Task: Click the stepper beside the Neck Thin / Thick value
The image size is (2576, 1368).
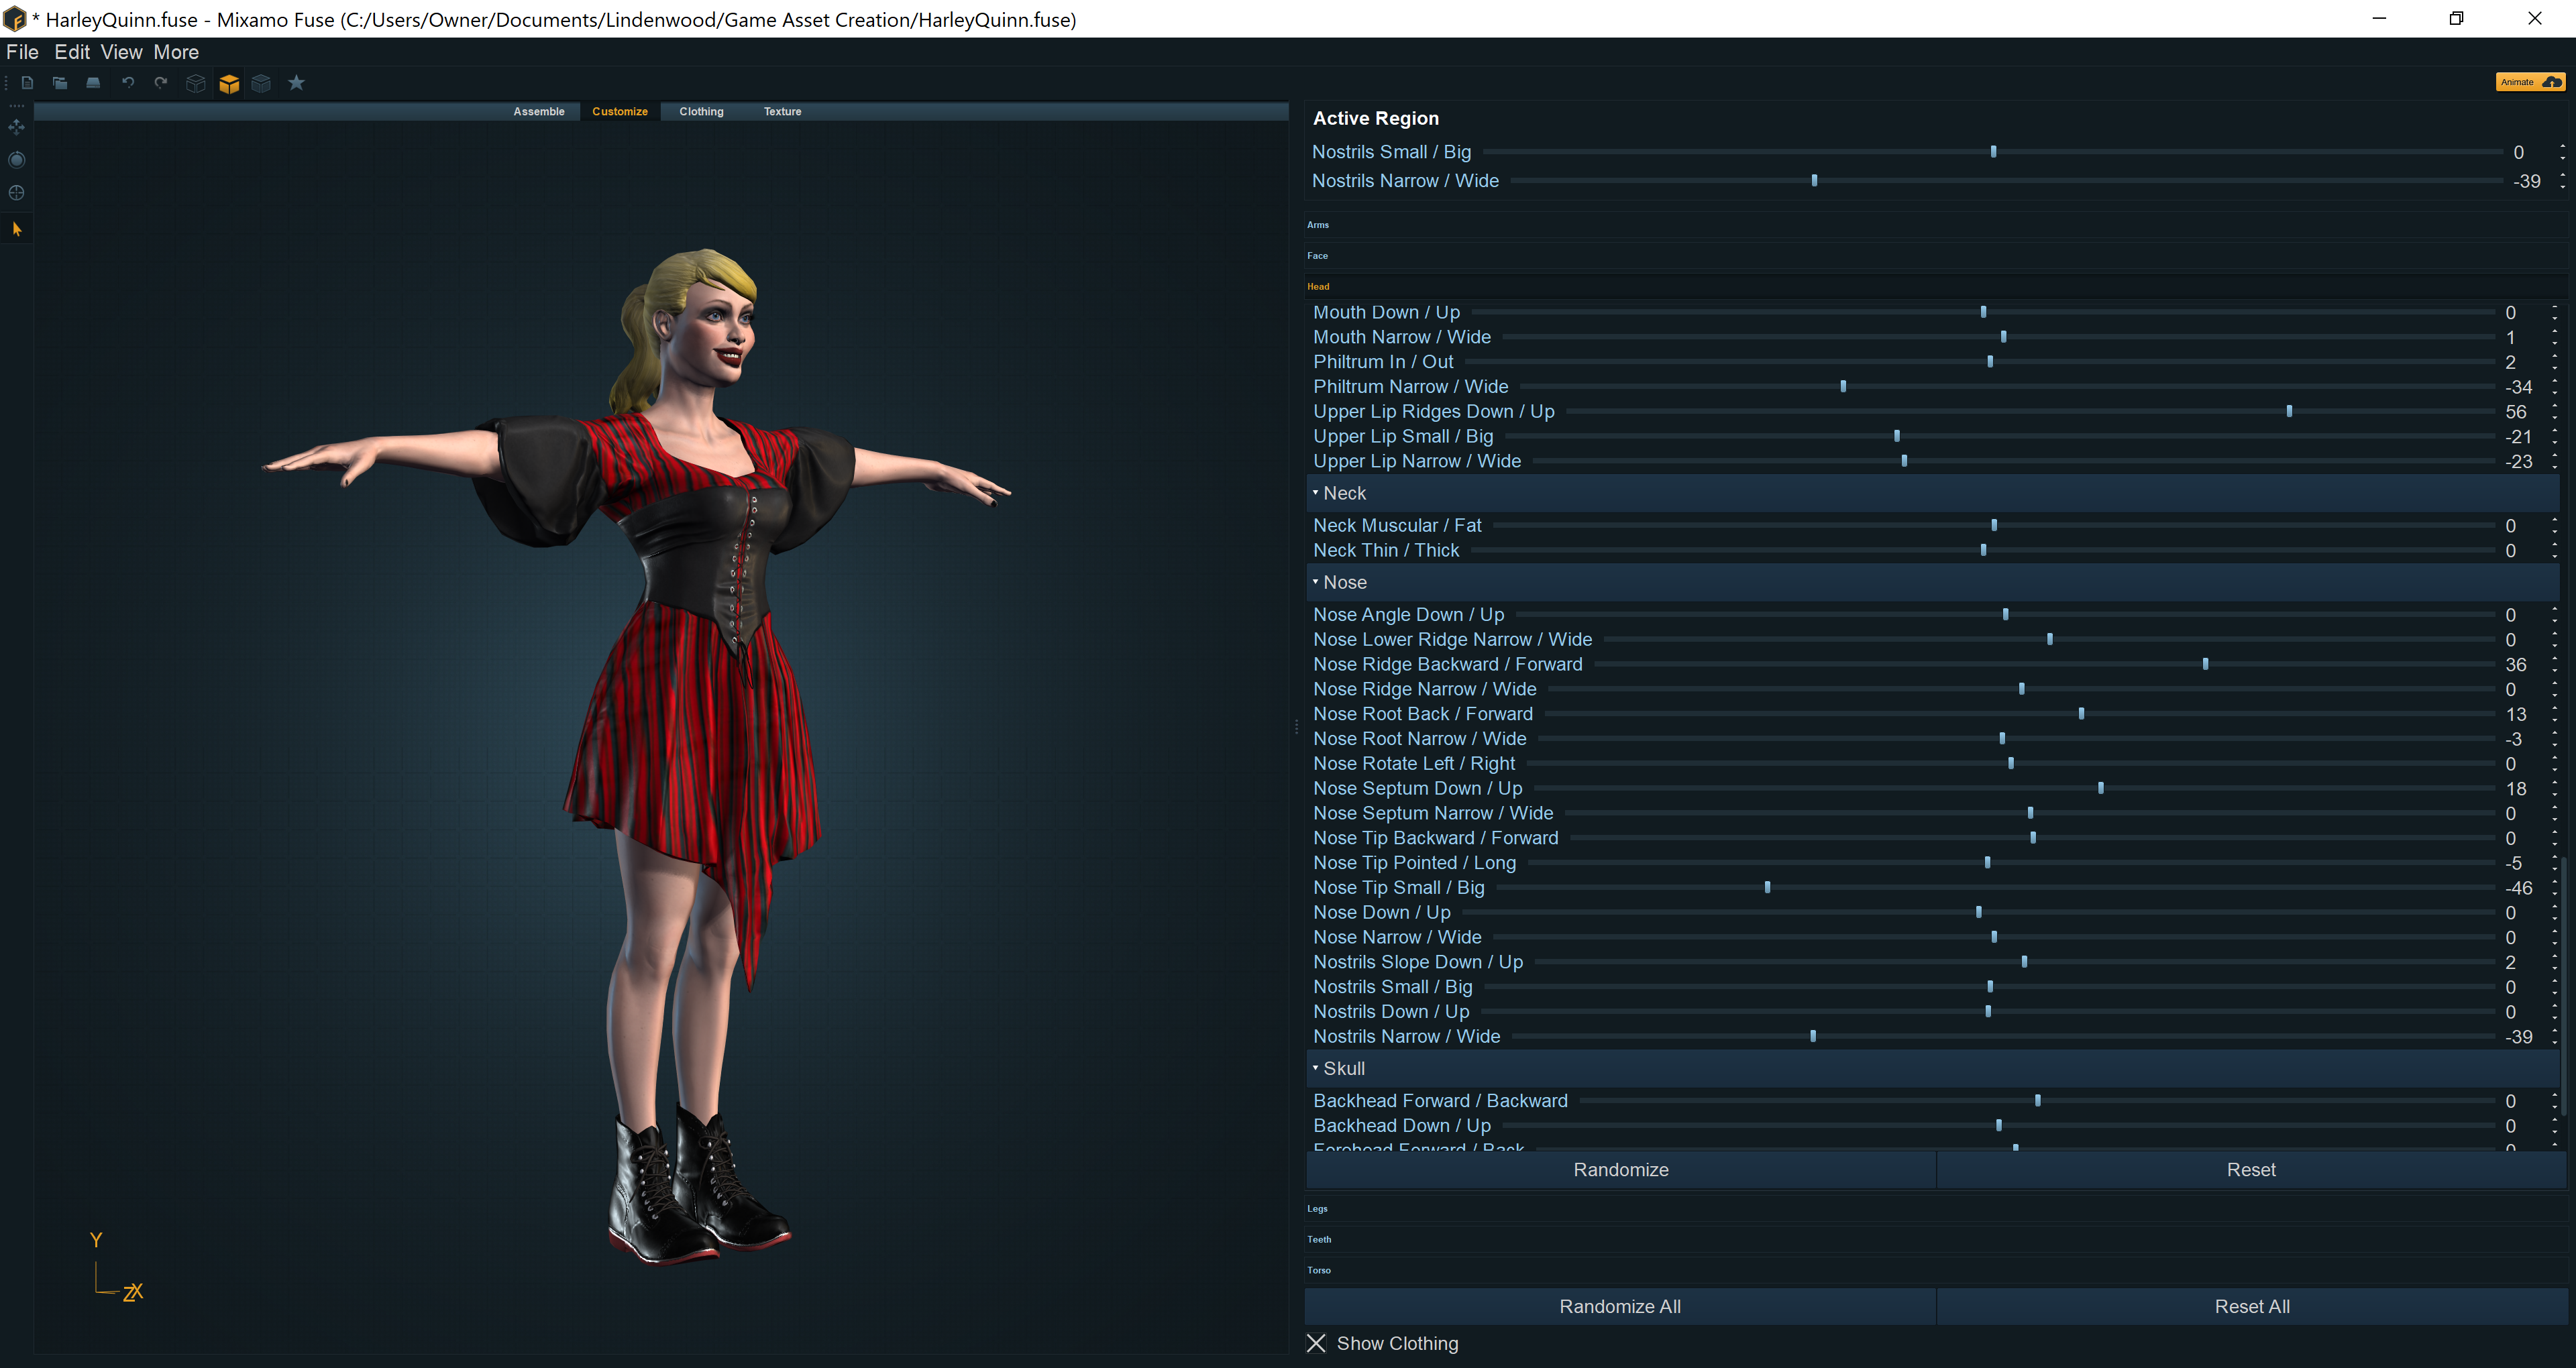Action: point(2555,551)
